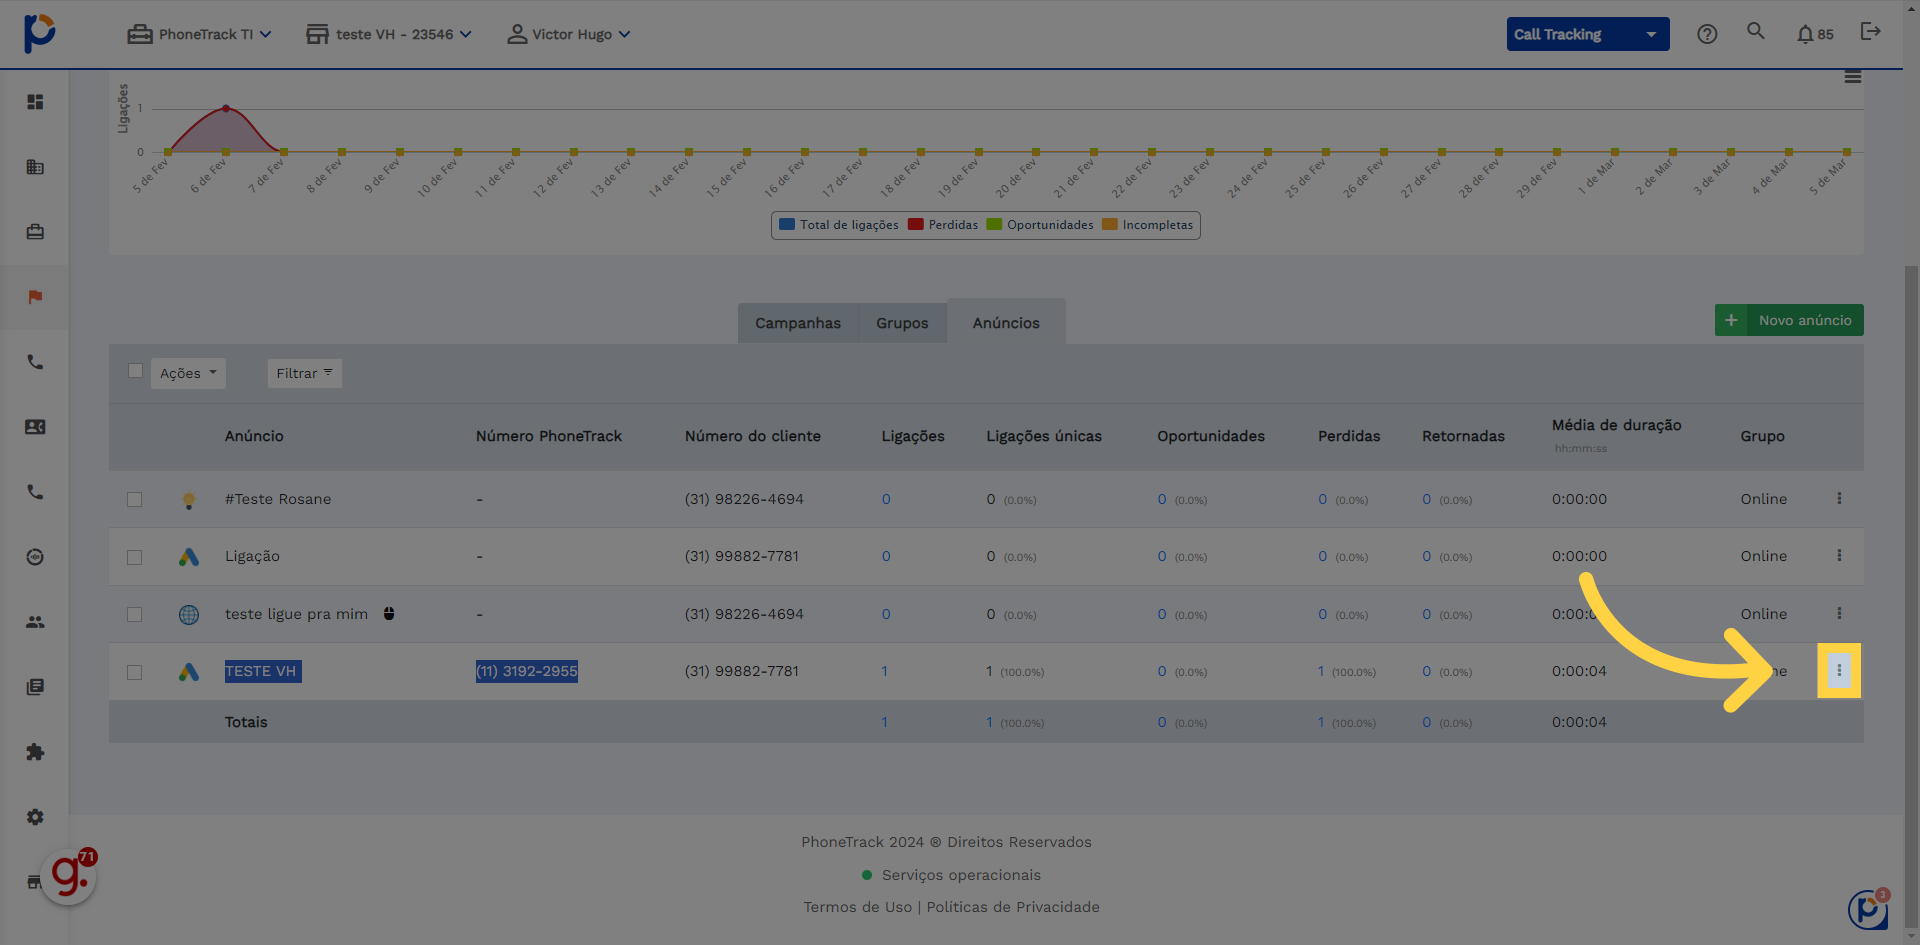Click the PhoneTrack logo
This screenshot has width=1920, height=945.
click(x=40, y=33)
